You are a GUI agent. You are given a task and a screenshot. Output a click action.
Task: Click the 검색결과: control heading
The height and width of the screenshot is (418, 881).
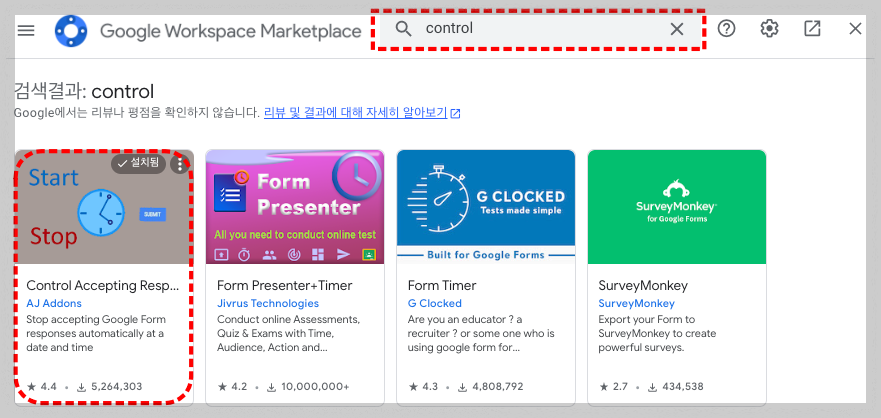pyautogui.click(x=83, y=91)
